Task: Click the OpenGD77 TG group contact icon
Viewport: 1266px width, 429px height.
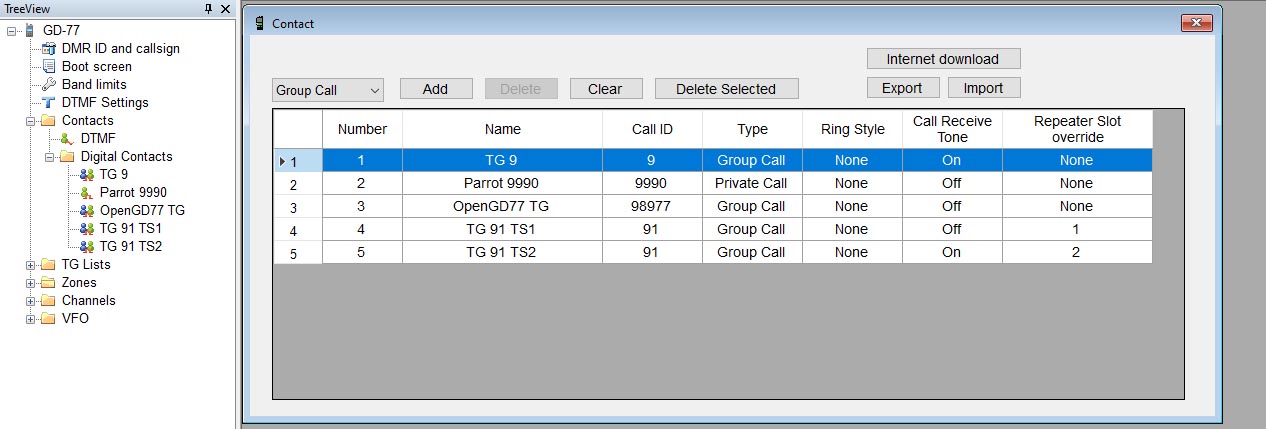Action: 87,210
